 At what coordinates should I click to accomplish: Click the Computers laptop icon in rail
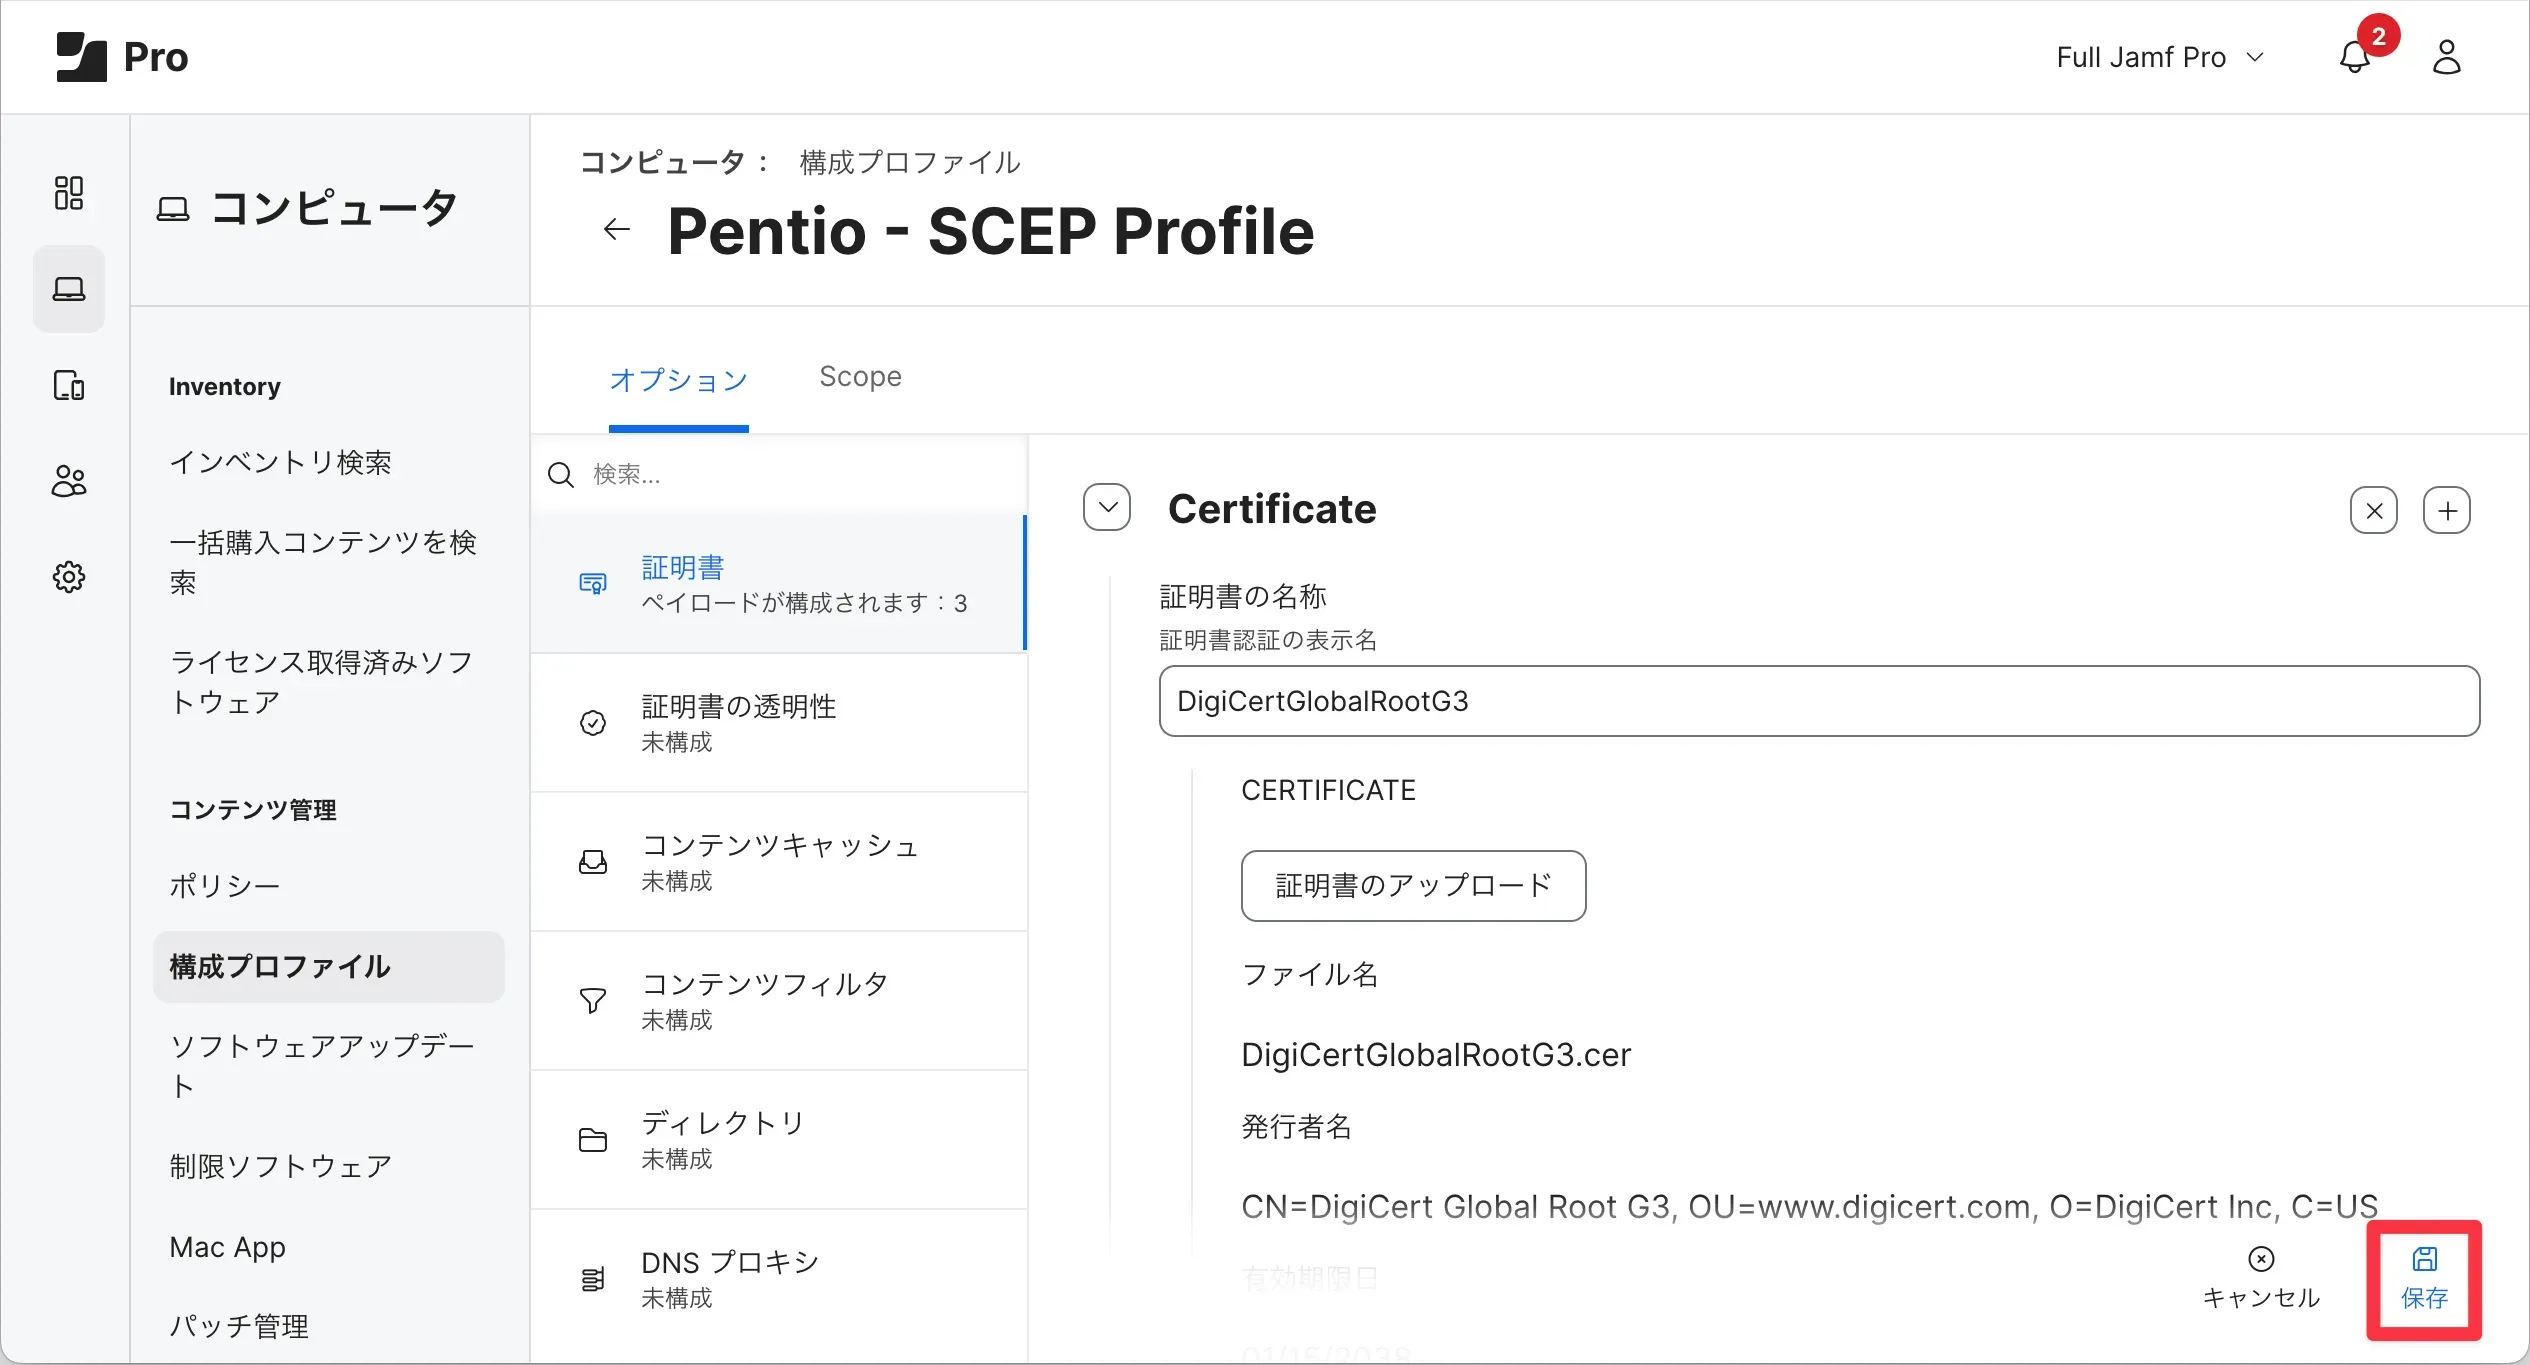click(68, 289)
